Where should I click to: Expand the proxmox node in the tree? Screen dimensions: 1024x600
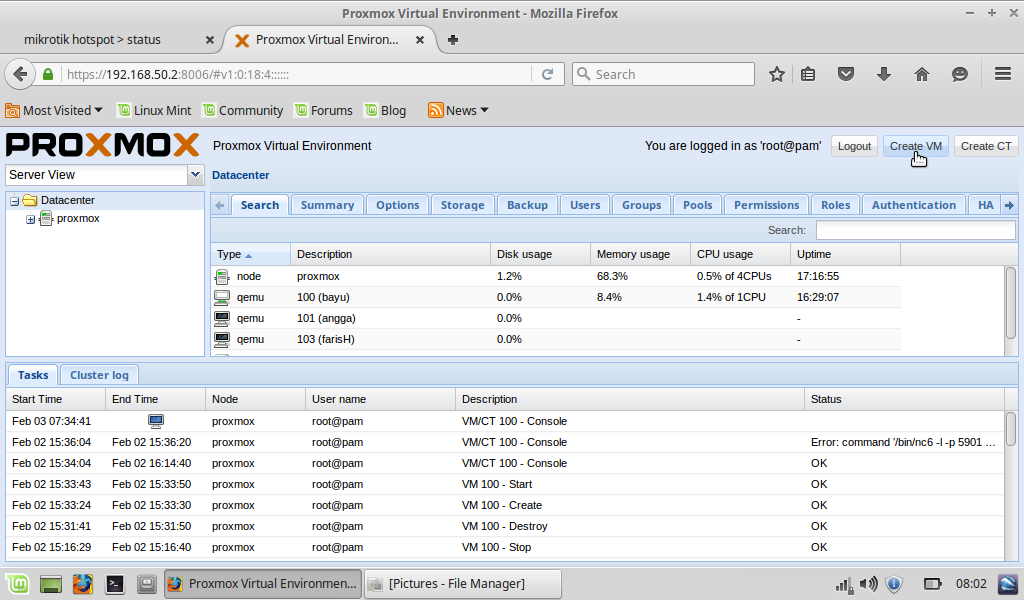click(30, 219)
